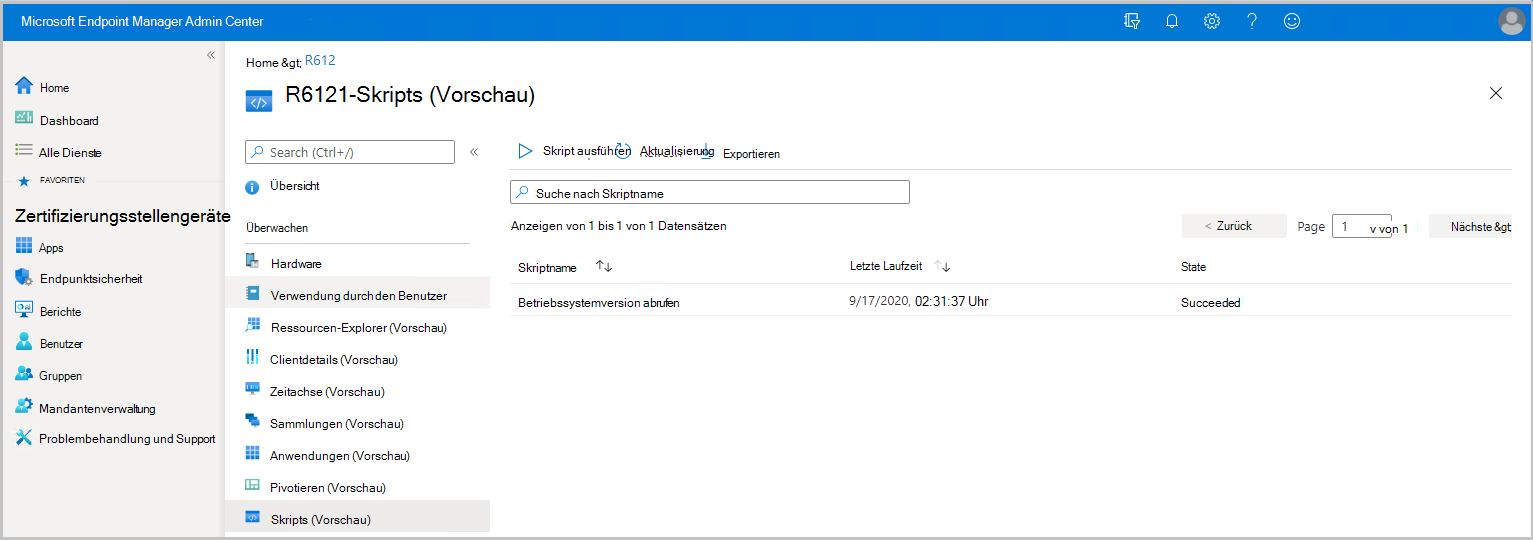
Task: Click the State column header
Action: [1193, 267]
